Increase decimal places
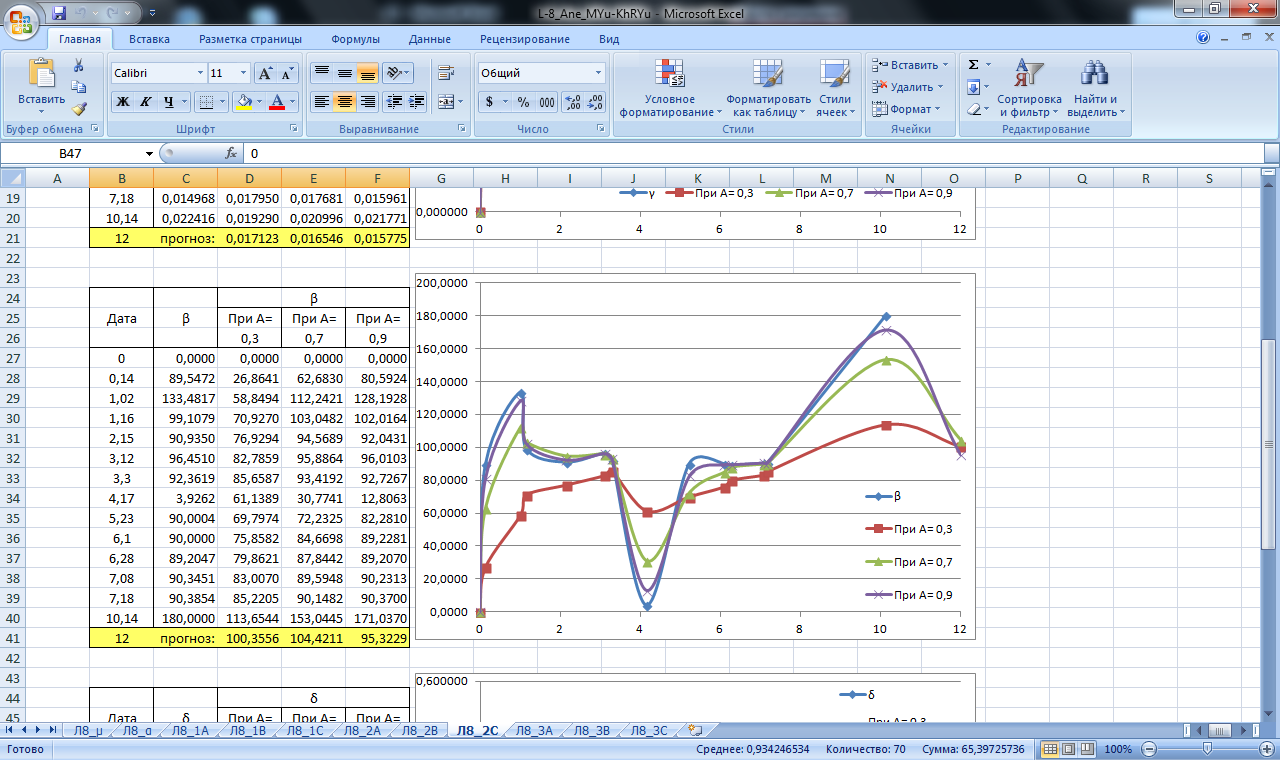Image resolution: width=1280 pixels, height=760 pixels. pos(573,101)
